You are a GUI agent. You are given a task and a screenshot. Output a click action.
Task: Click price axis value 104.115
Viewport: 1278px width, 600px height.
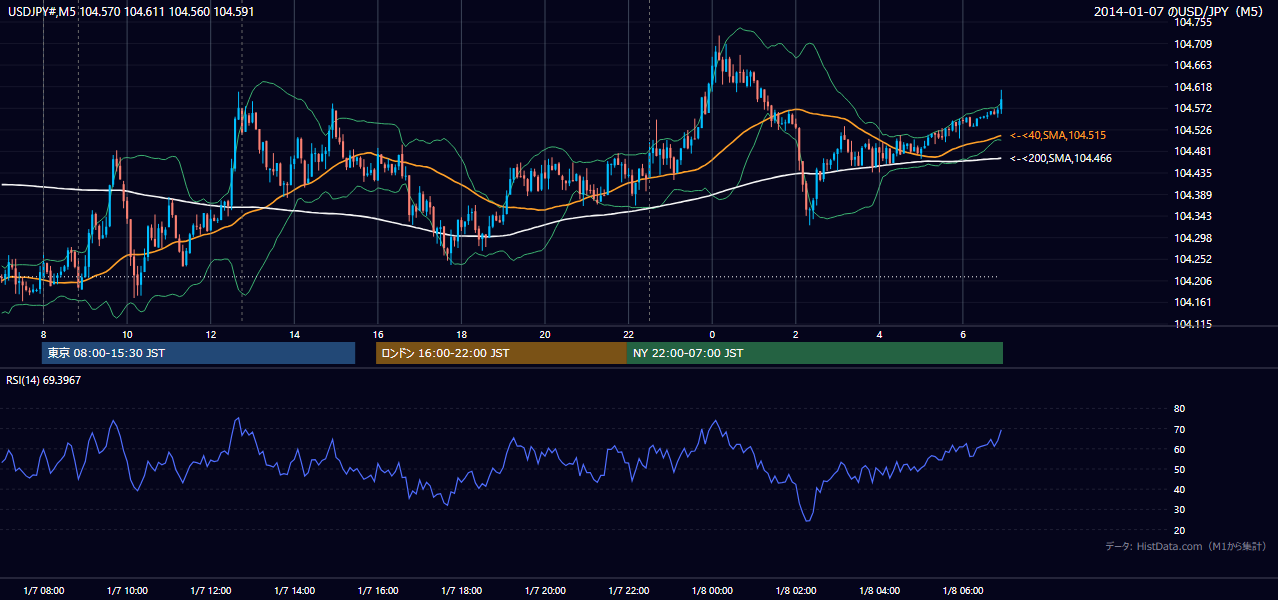1195,324
